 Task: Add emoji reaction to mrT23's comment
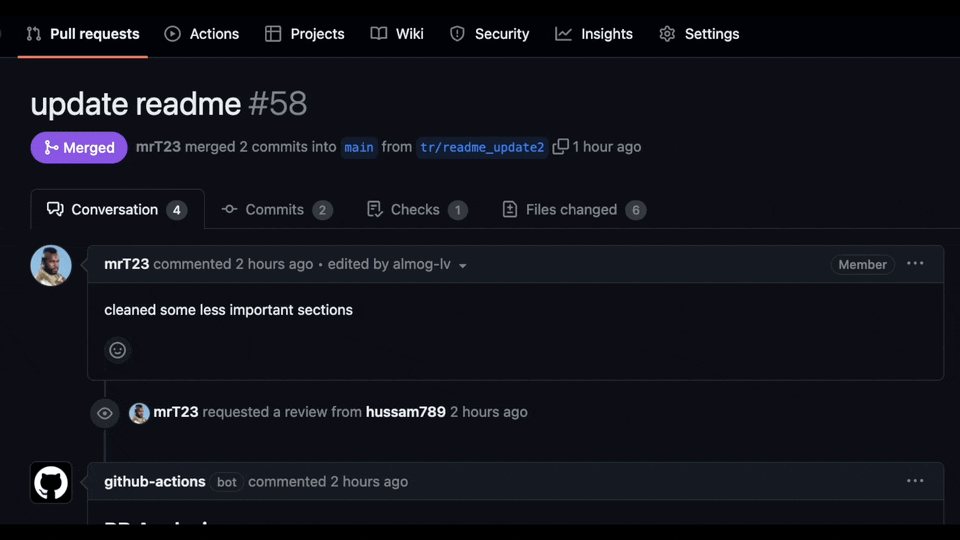click(118, 350)
